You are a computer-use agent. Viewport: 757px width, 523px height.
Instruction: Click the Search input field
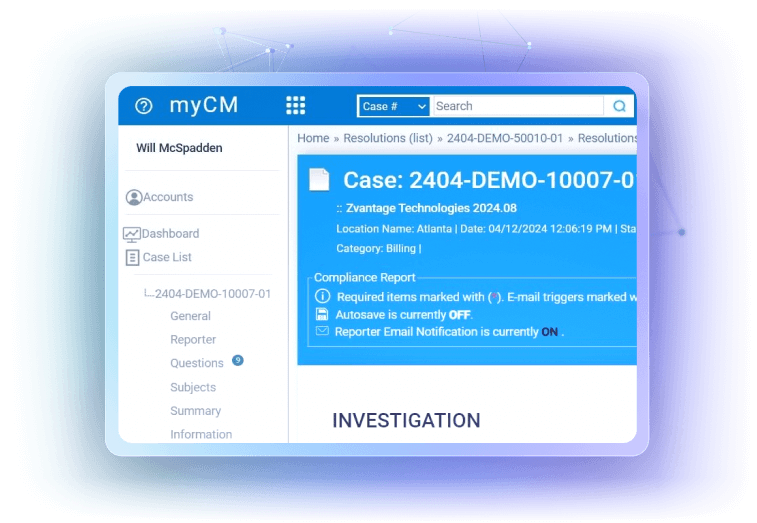click(516, 106)
